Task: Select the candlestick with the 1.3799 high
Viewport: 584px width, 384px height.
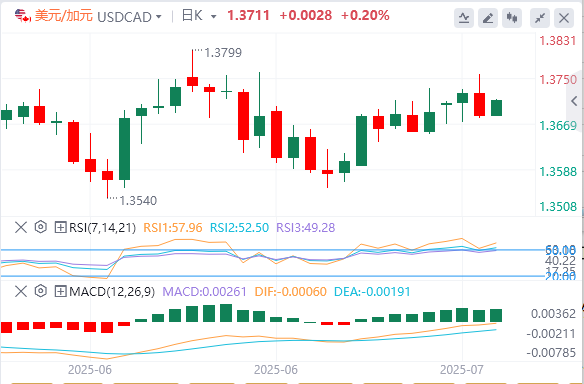Action: [x=193, y=81]
